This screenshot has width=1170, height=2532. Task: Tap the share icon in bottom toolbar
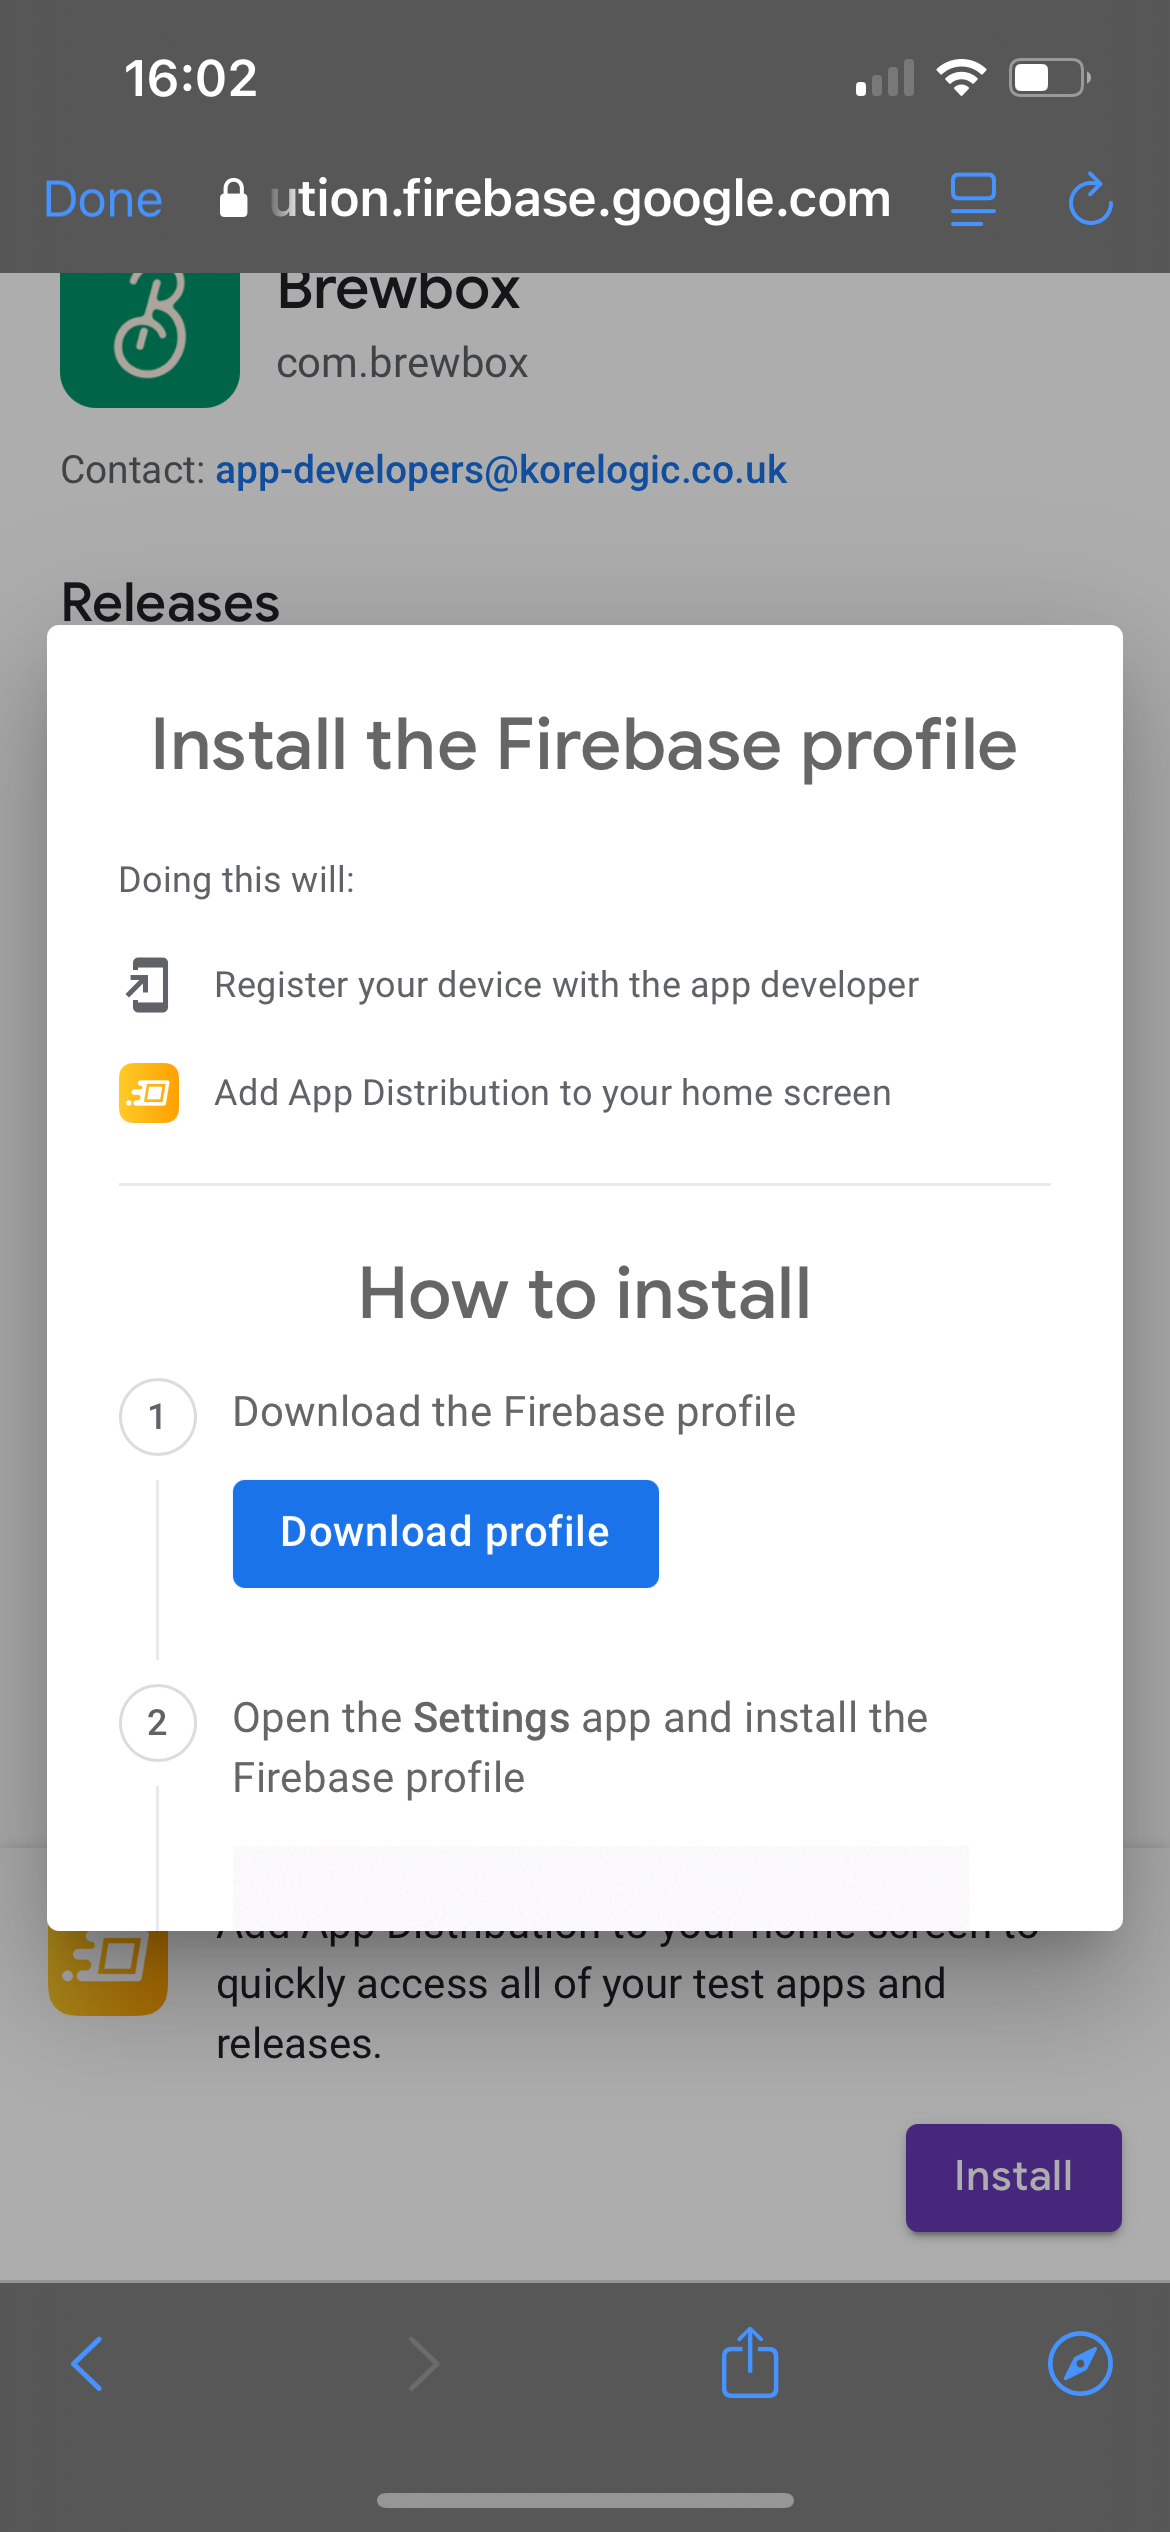(x=750, y=2363)
